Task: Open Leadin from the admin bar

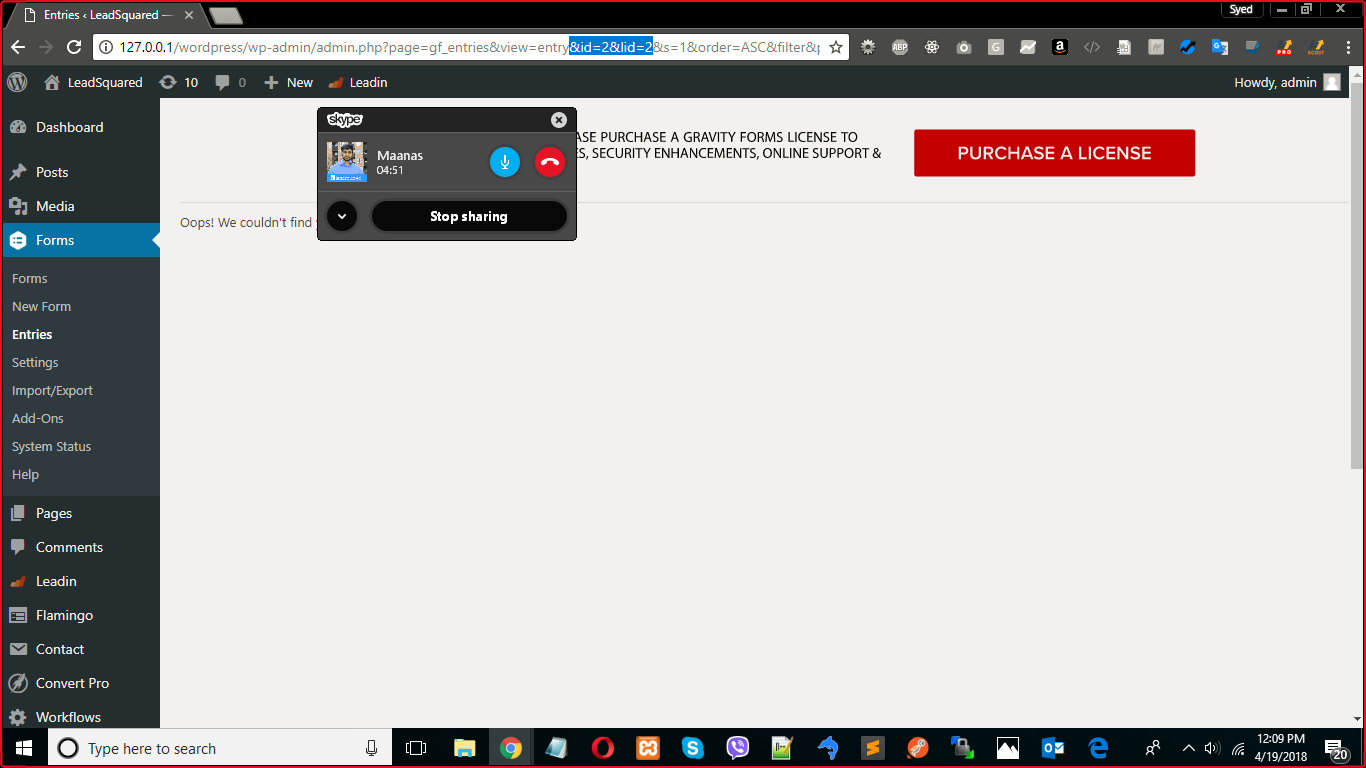Action: point(358,82)
